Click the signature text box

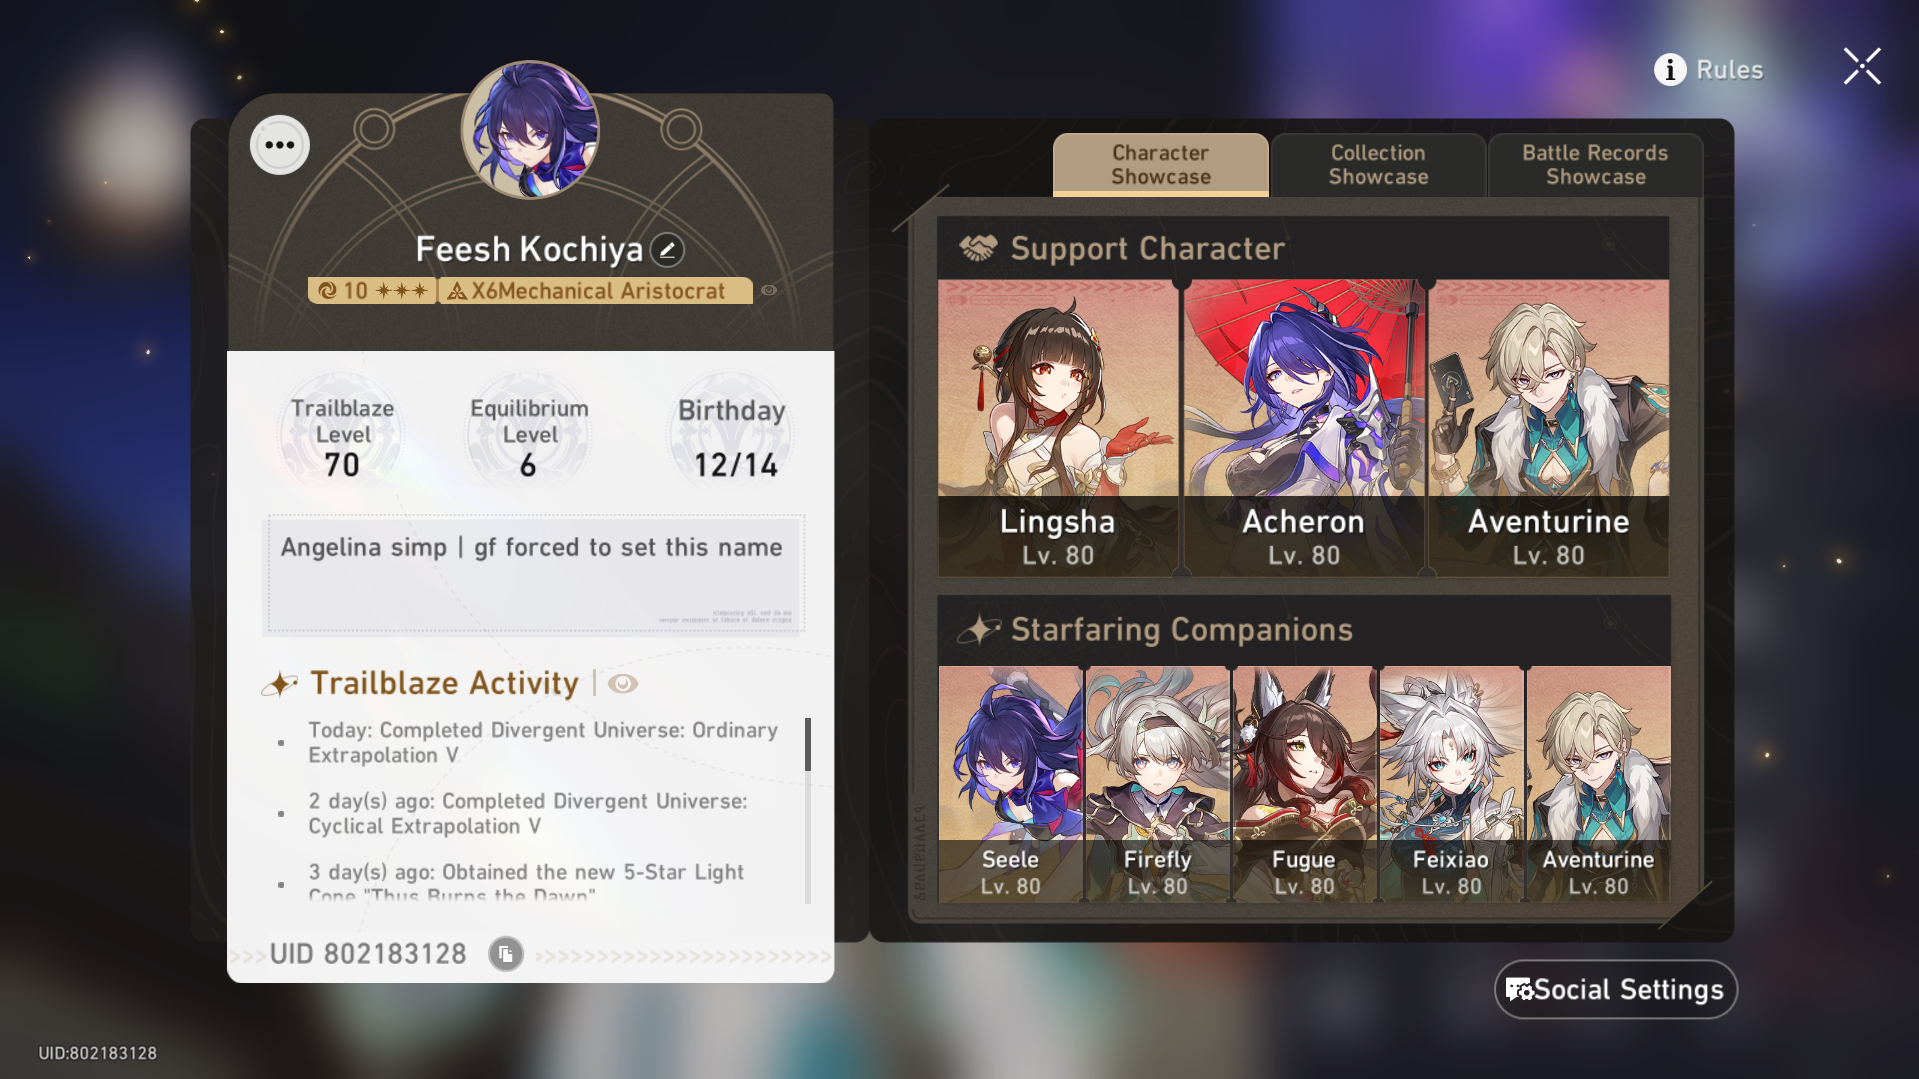[533, 575]
